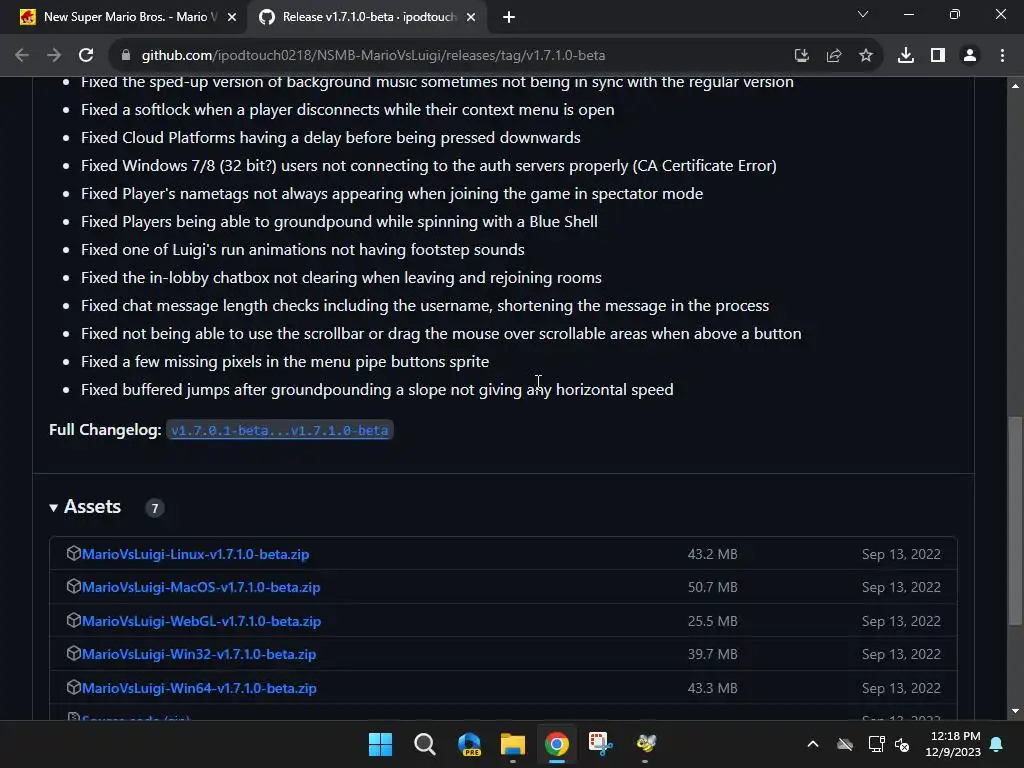This screenshot has height=768, width=1024.
Task: Click package icon beside WebGL zip
Action: point(73,620)
